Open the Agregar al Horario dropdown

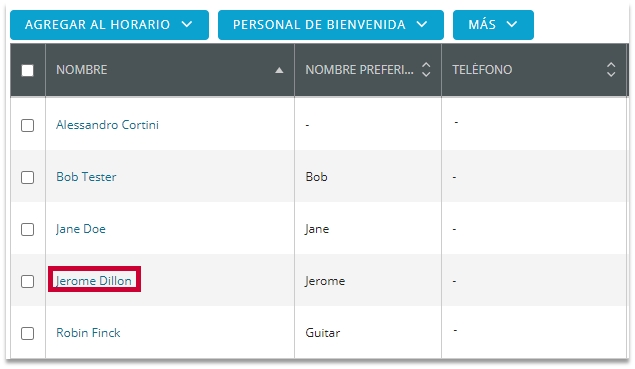(109, 25)
